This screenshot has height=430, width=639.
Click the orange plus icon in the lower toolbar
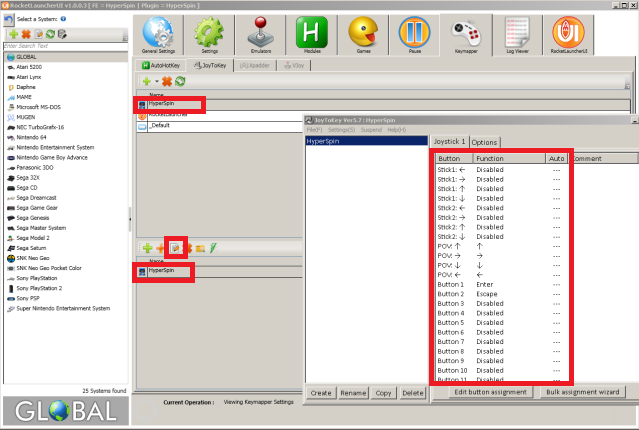(160, 248)
